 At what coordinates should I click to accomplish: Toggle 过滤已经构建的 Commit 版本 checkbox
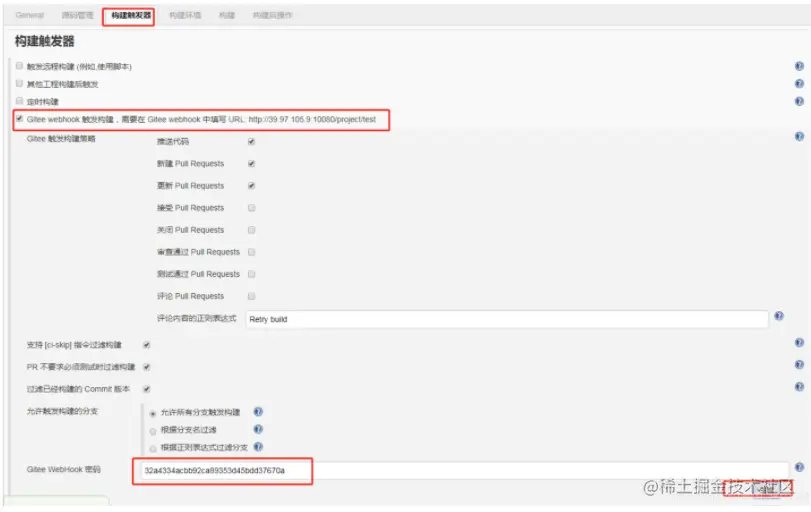[x=147, y=389]
